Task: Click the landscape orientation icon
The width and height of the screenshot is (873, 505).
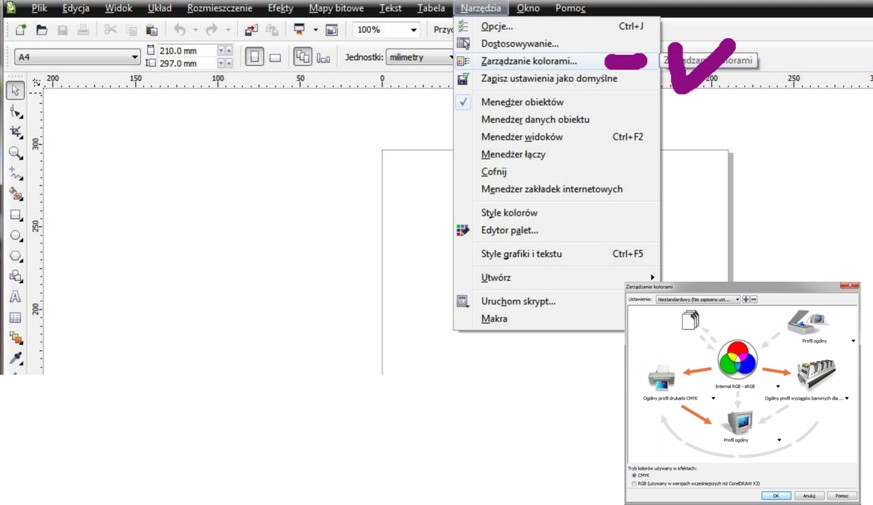Action: (275, 58)
